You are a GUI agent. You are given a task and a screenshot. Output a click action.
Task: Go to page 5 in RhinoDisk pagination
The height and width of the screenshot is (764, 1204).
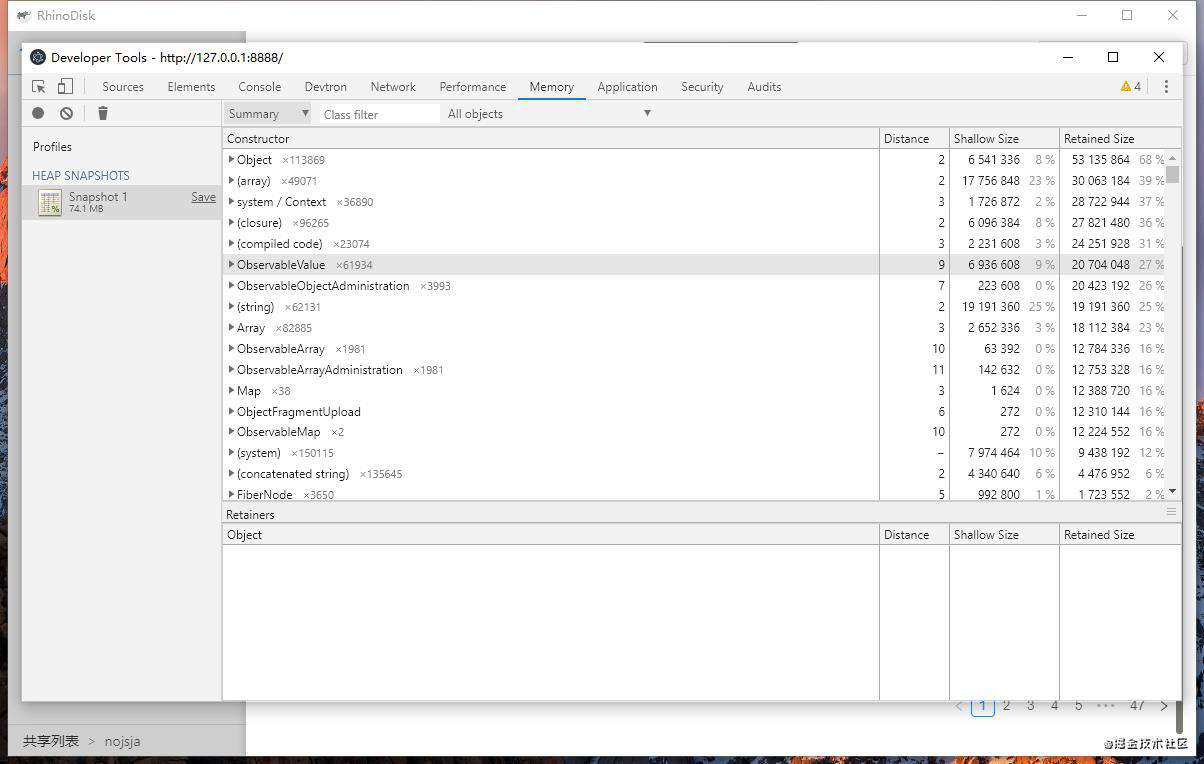1078,705
